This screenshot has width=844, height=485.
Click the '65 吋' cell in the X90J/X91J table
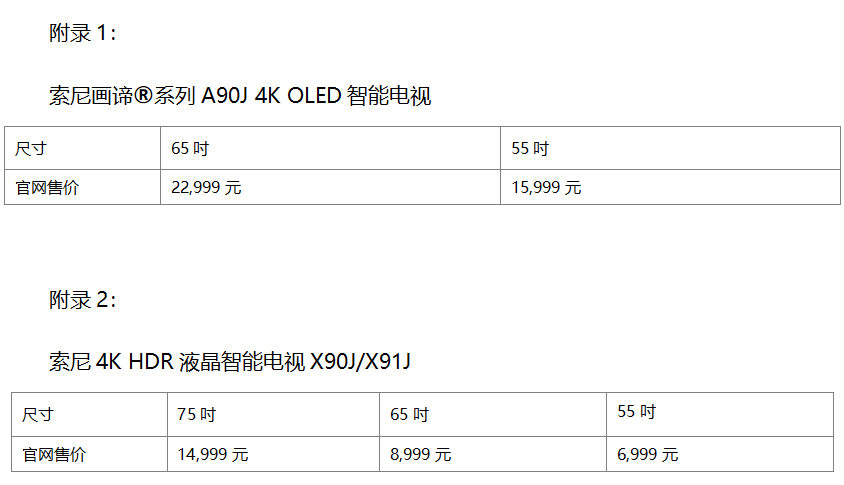pos(410,414)
